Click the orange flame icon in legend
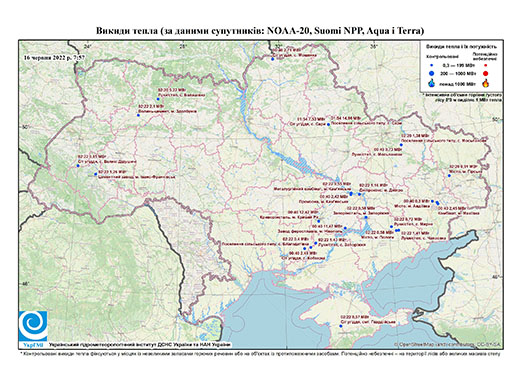Screen dimensions: 520x368 [485, 83]
